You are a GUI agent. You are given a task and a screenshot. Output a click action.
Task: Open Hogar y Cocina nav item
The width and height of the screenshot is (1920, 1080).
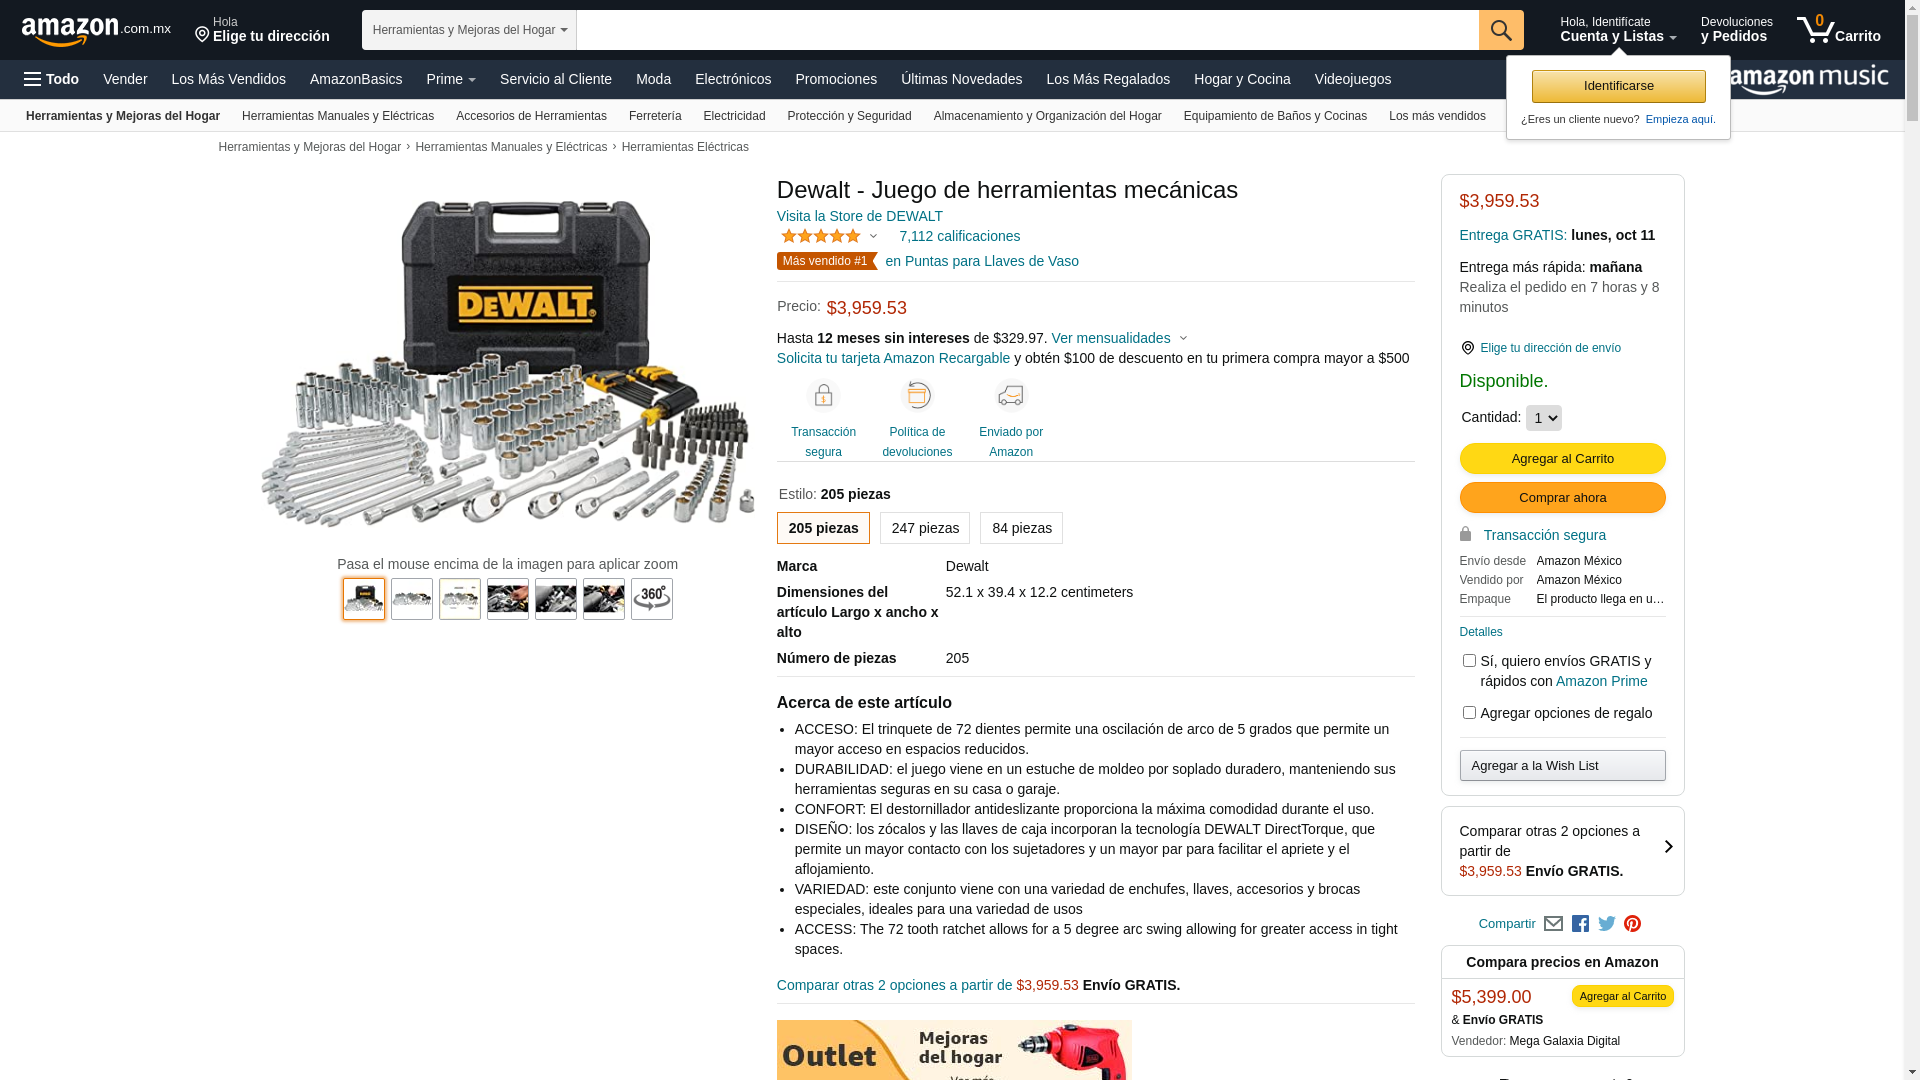click(x=1241, y=79)
